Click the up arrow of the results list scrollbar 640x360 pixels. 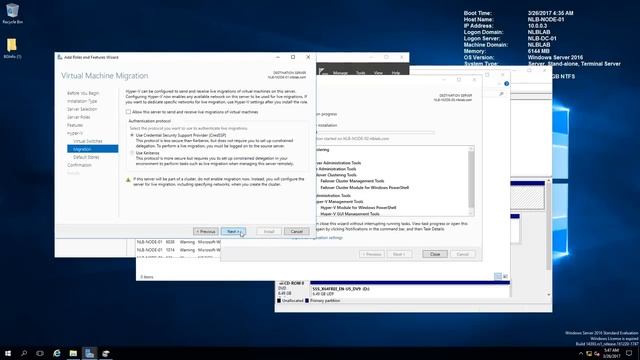coord(471,149)
